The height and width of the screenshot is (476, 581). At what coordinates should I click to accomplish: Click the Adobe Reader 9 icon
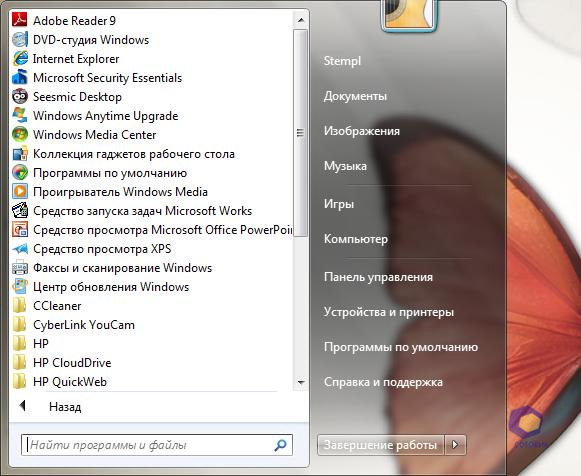[20, 20]
